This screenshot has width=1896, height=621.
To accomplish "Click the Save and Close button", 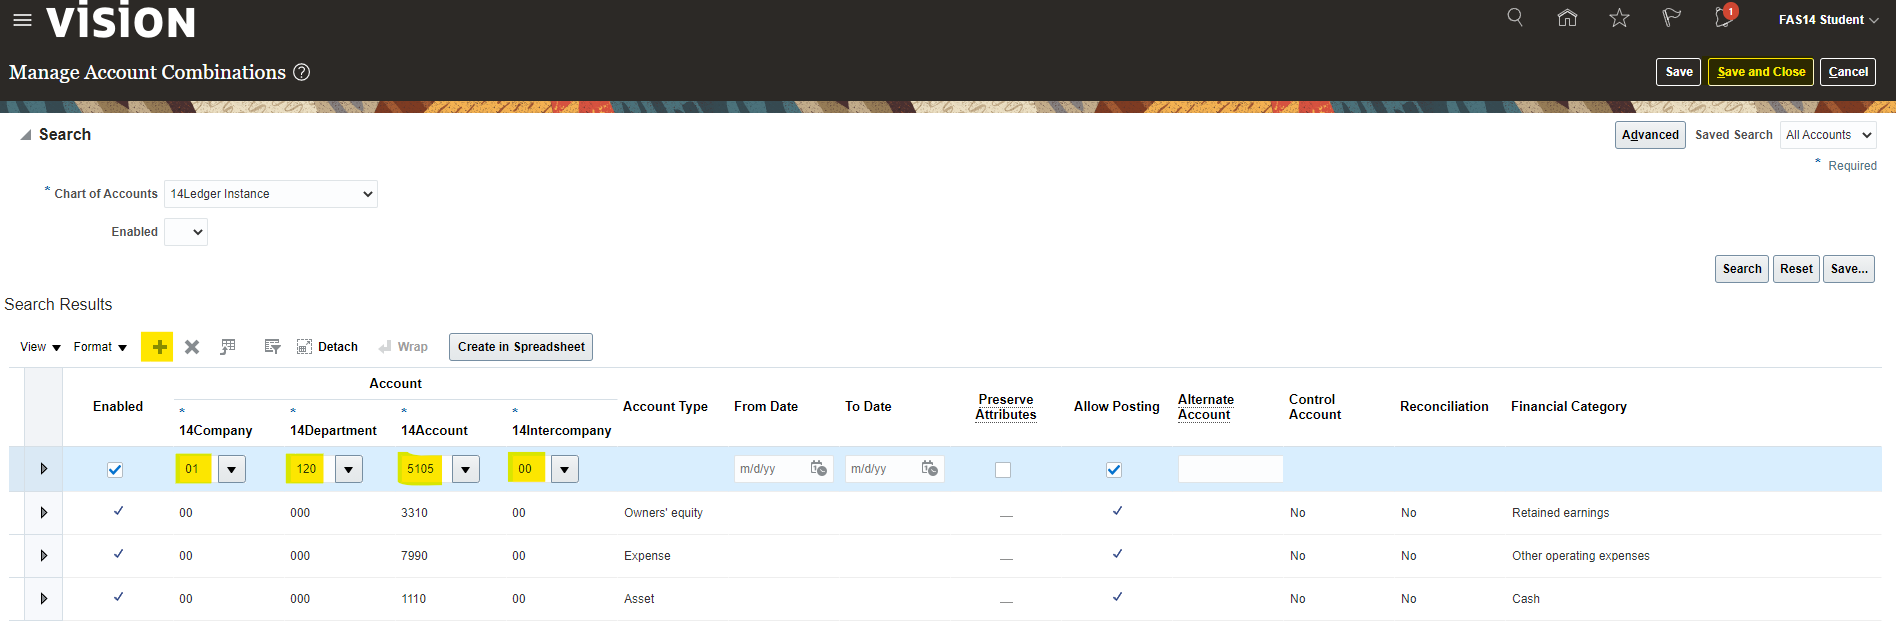I will coord(1760,72).
